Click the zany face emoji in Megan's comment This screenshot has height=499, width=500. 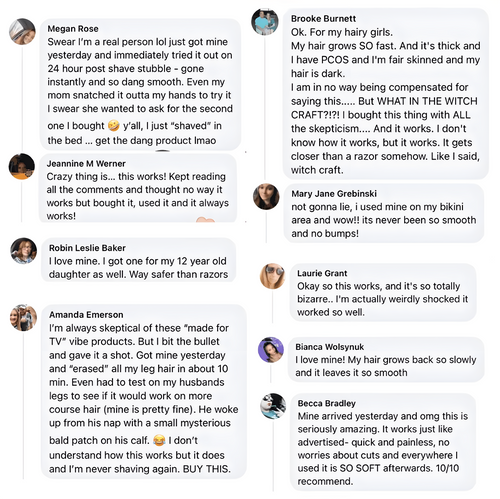(114, 126)
